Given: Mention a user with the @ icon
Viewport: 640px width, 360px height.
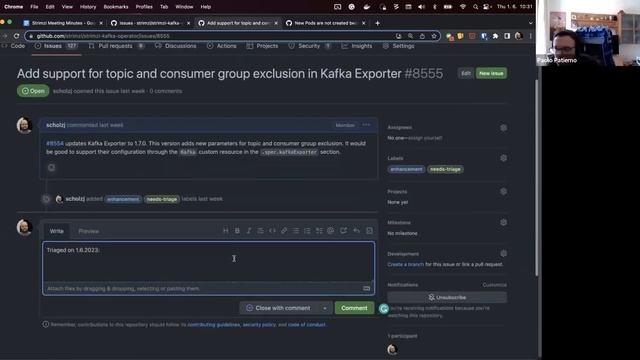Looking at the screenshot, I should pyautogui.click(x=331, y=231).
